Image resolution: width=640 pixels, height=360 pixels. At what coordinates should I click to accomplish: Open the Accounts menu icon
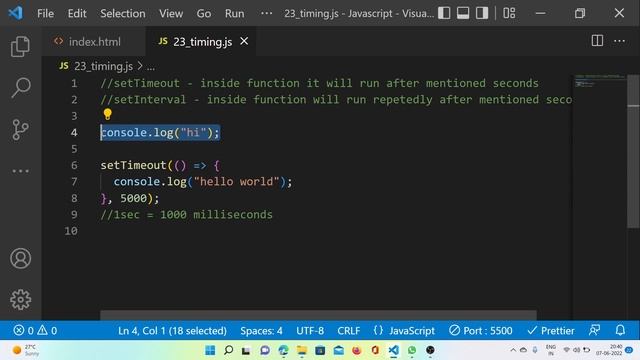tap(20, 258)
